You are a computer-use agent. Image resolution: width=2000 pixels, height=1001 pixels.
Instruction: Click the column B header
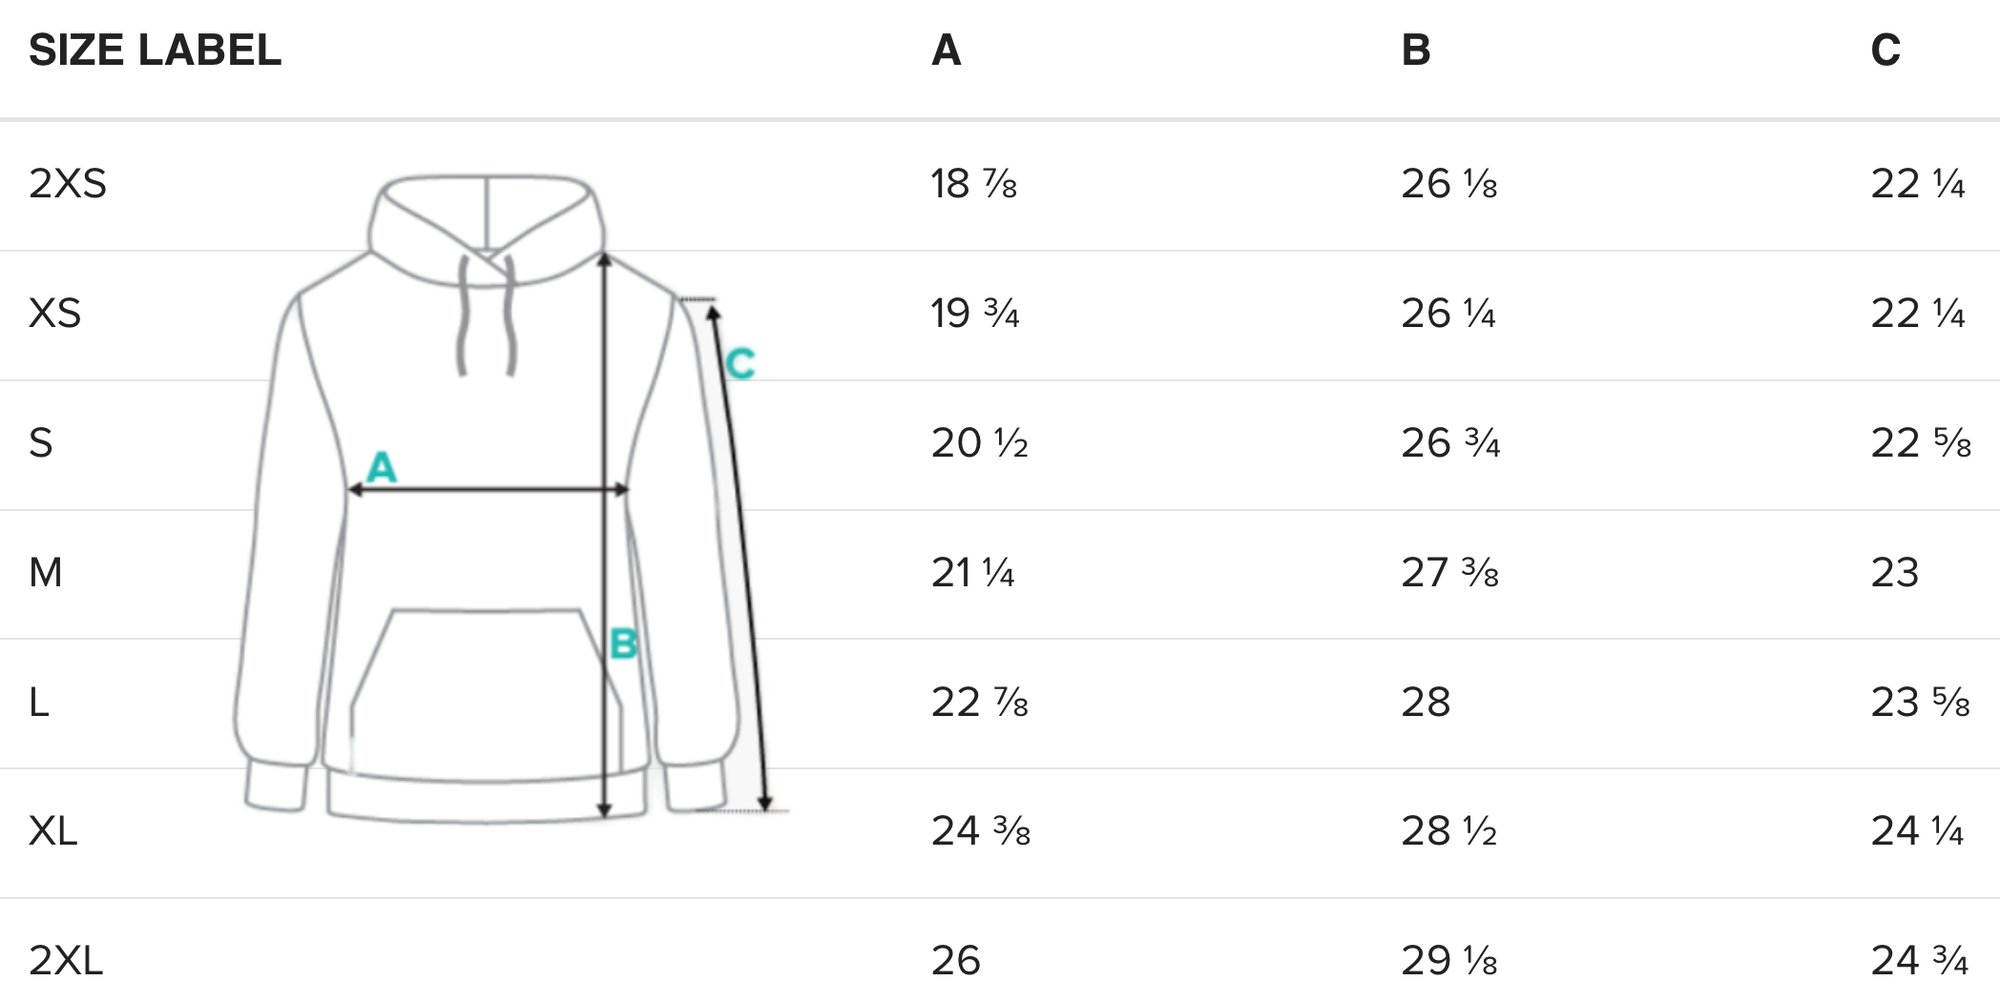pyautogui.click(x=1416, y=50)
